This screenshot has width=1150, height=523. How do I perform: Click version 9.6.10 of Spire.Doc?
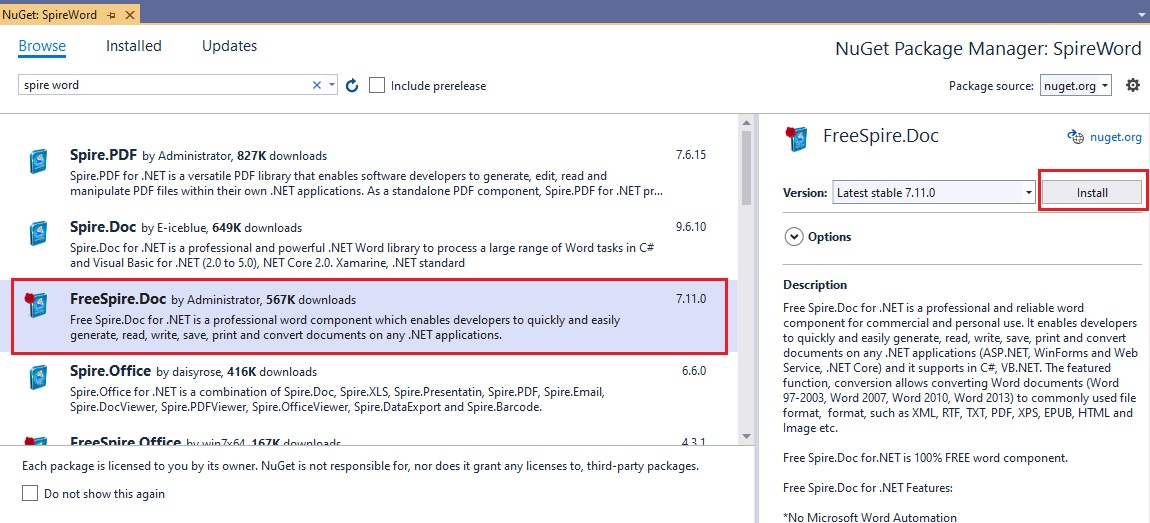click(691, 227)
